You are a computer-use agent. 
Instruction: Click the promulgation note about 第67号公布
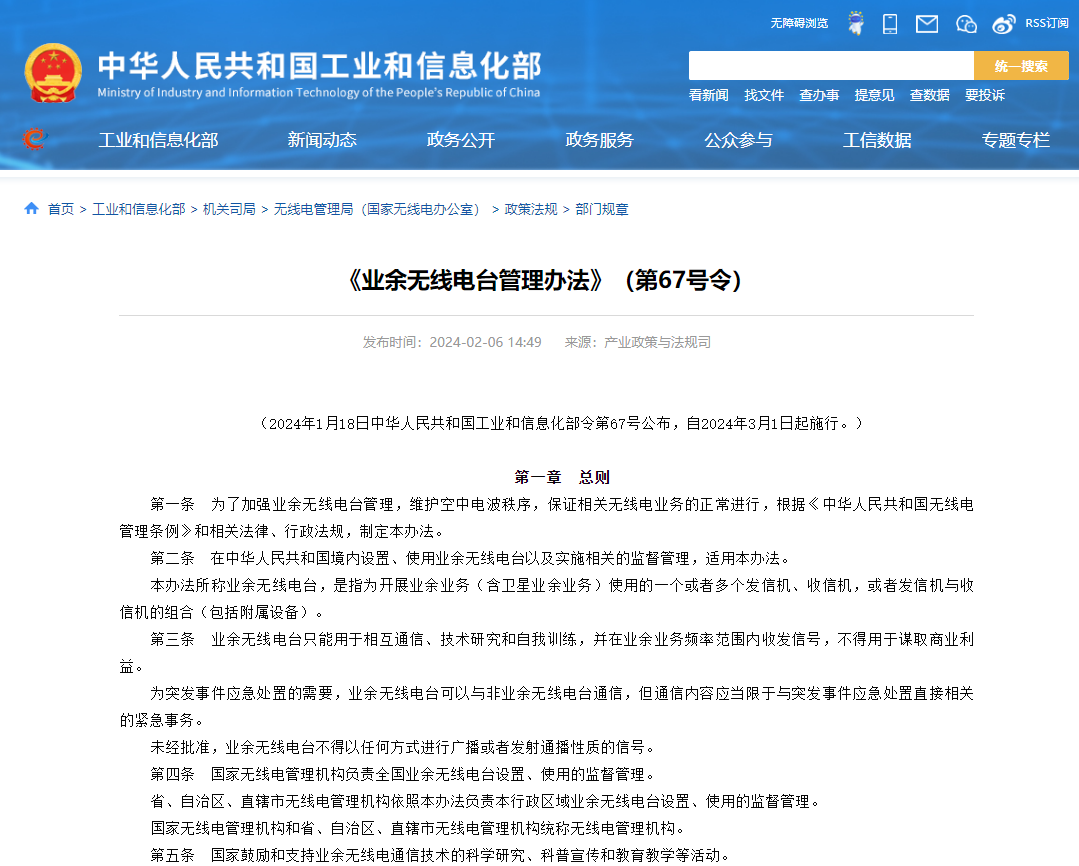point(561,423)
